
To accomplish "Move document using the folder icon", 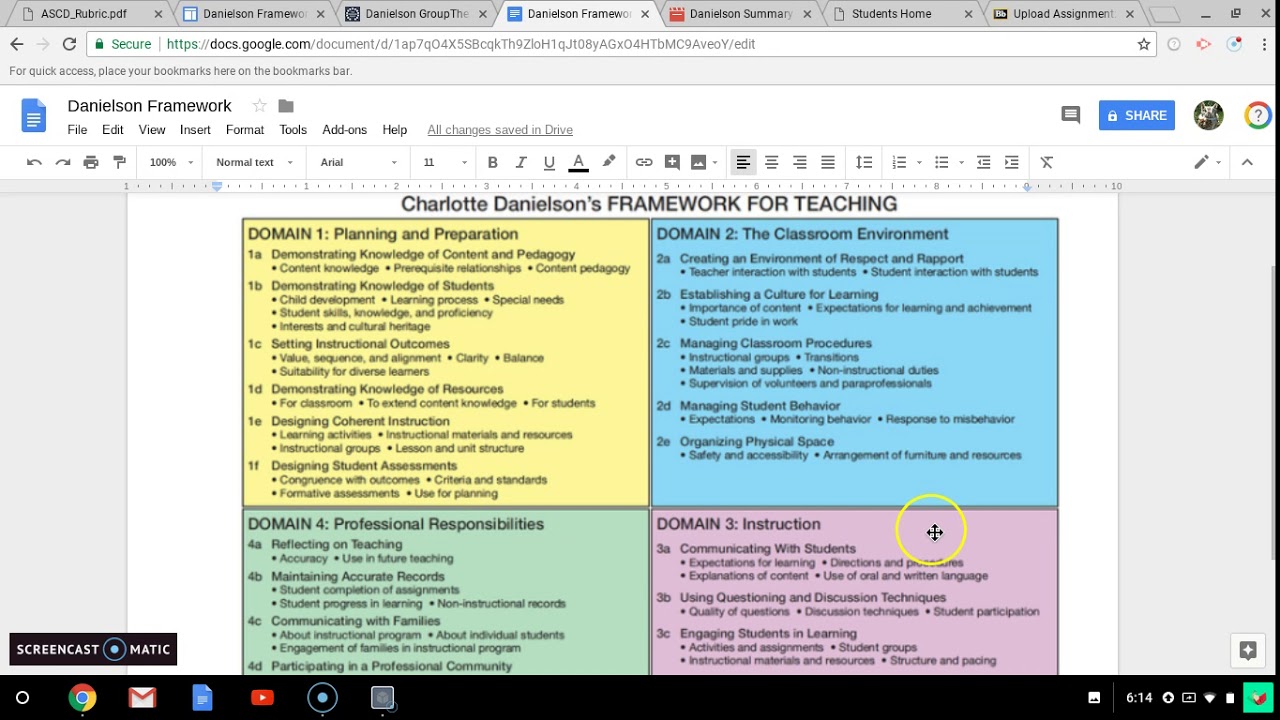I will click(x=286, y=106).
